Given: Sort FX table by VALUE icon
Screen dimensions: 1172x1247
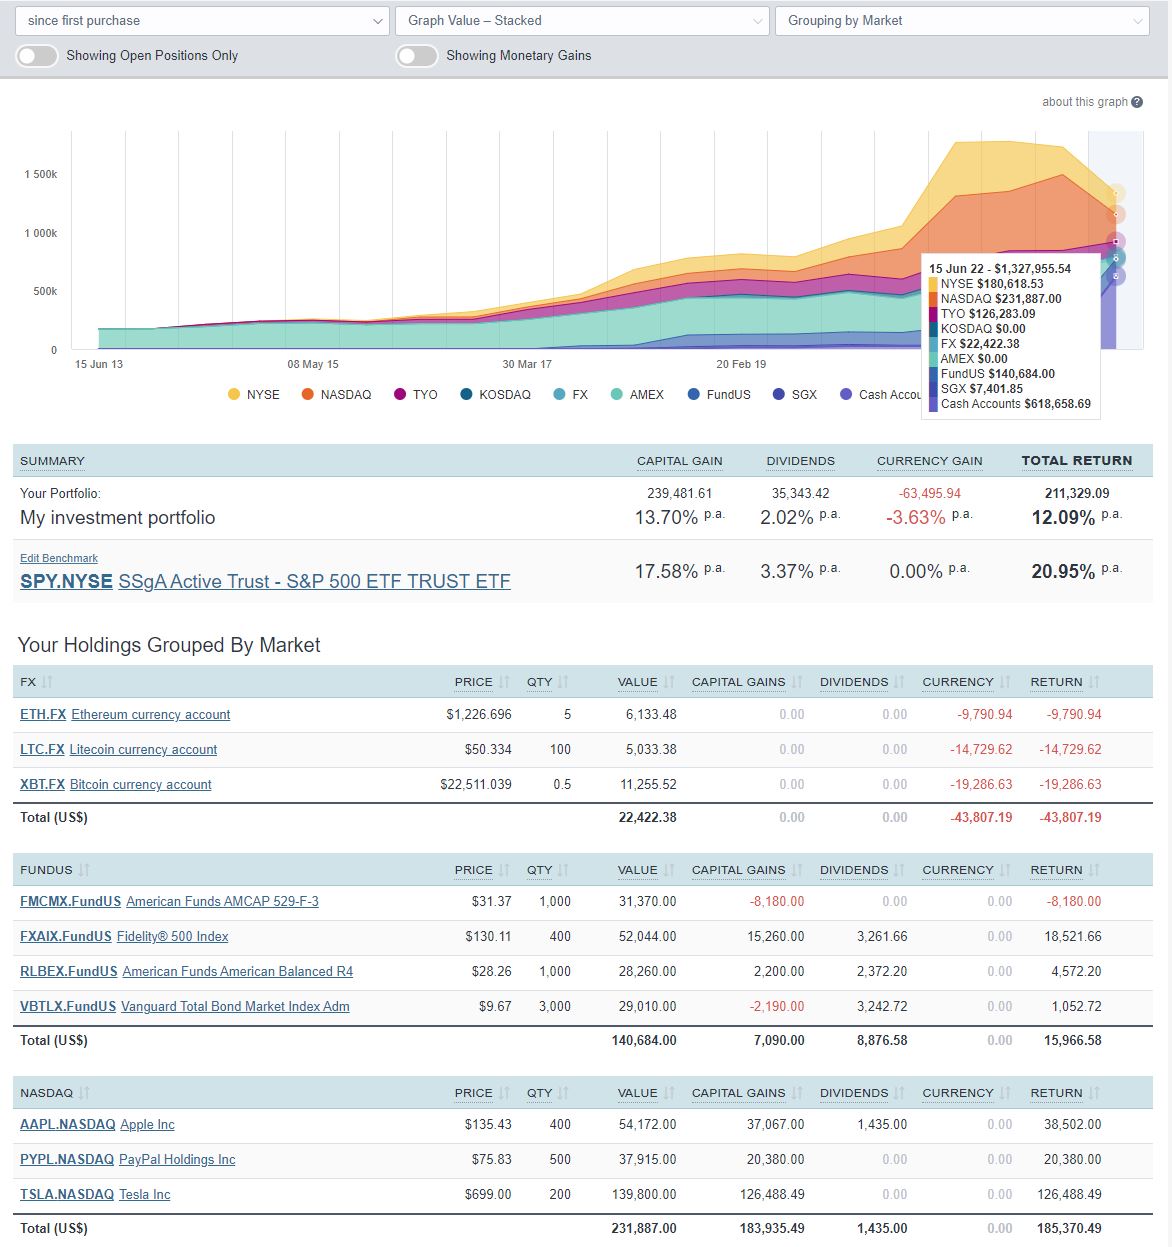Looking at the screenshot, I should tap(669, 682).
